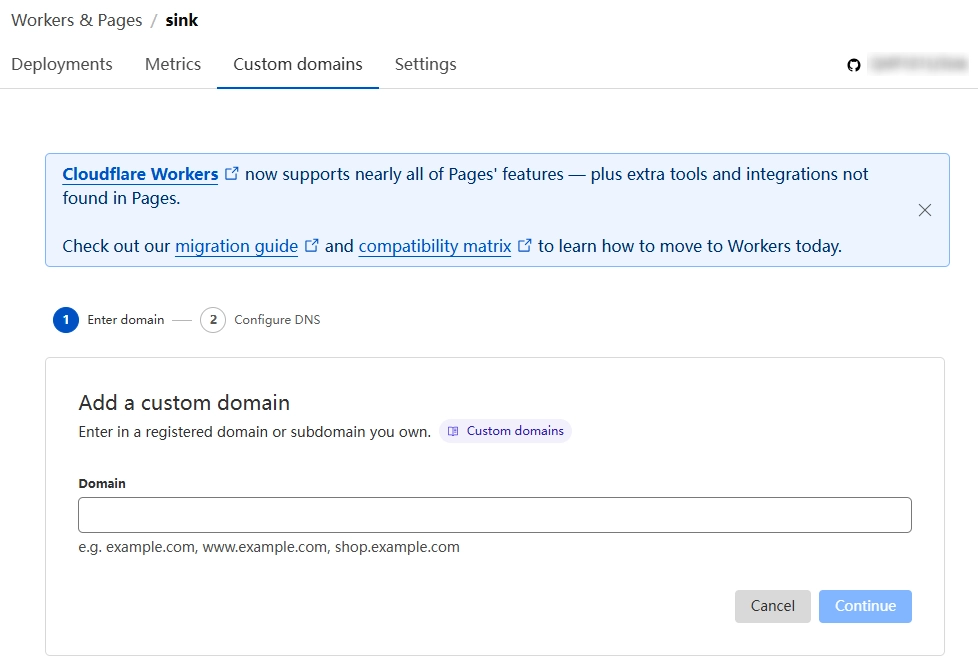Click the sink project breadcrumb

click(182, 20)
